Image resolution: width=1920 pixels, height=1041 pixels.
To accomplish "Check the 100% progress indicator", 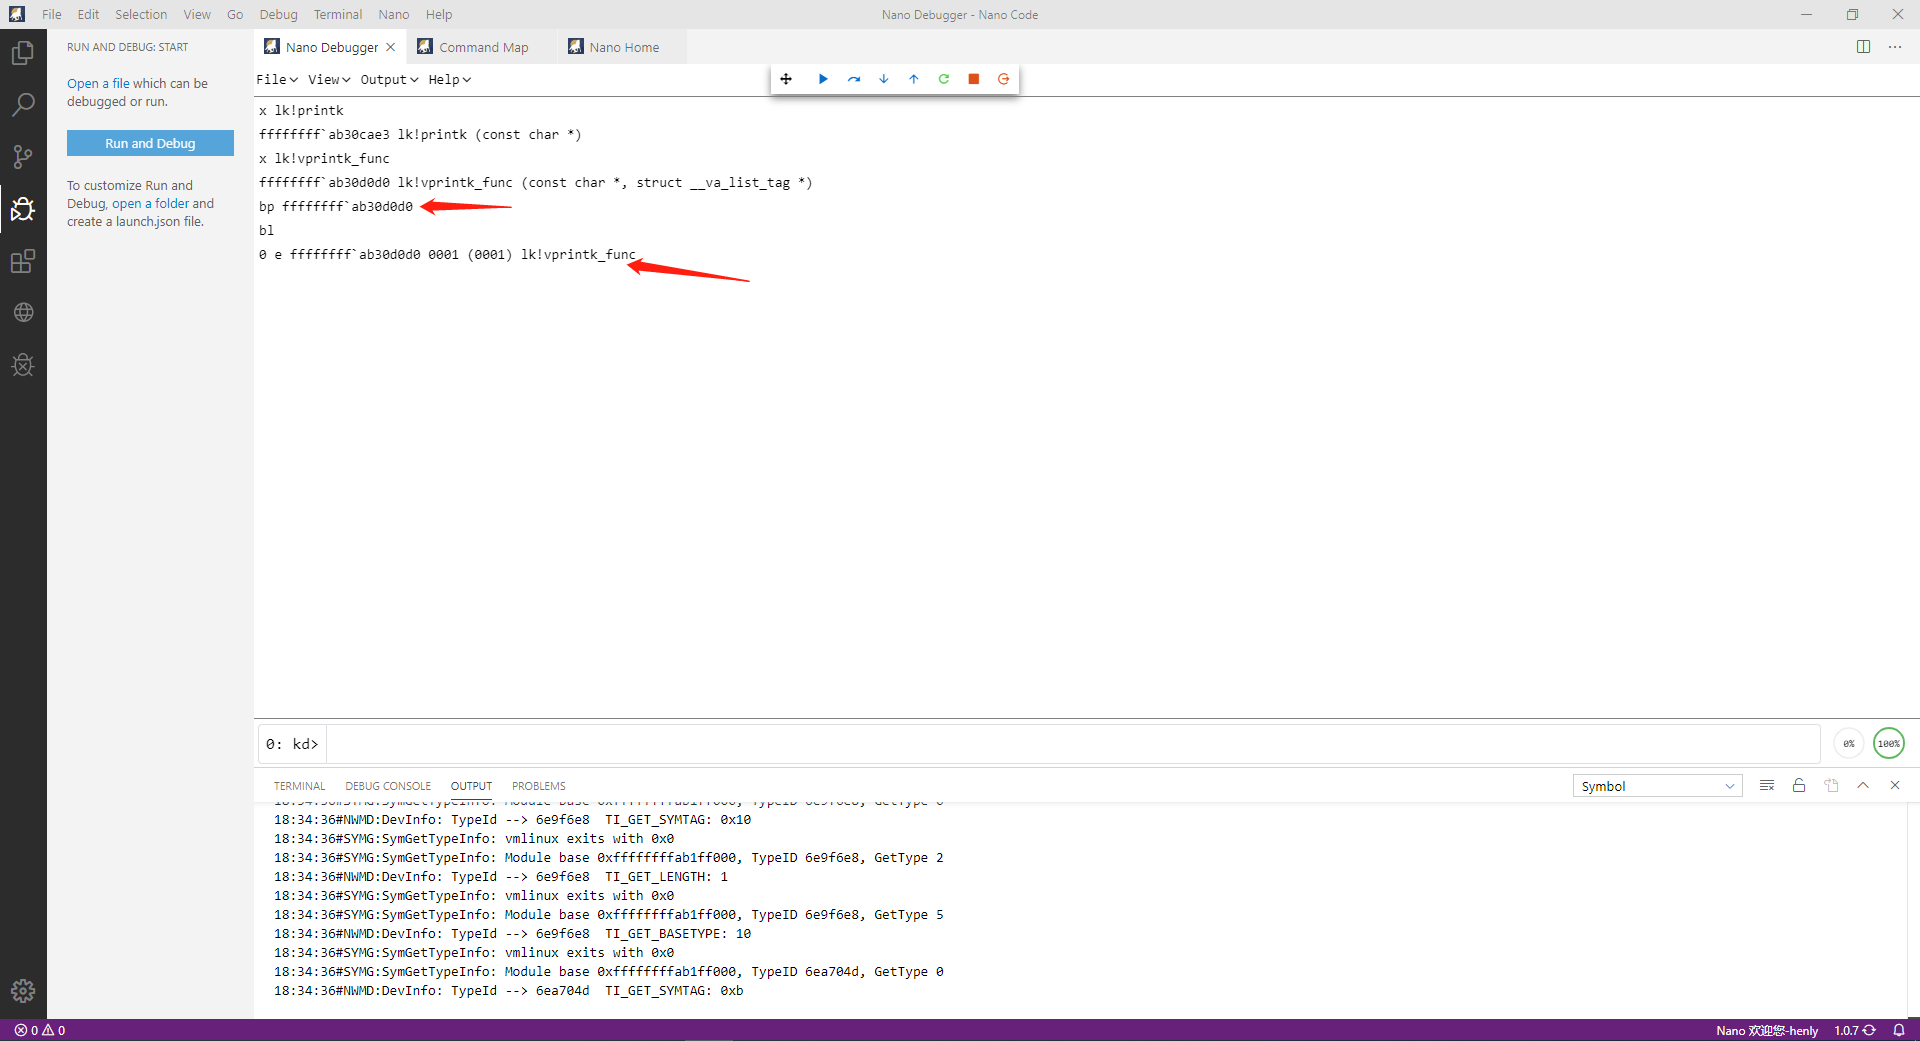I will [1889, 743].
